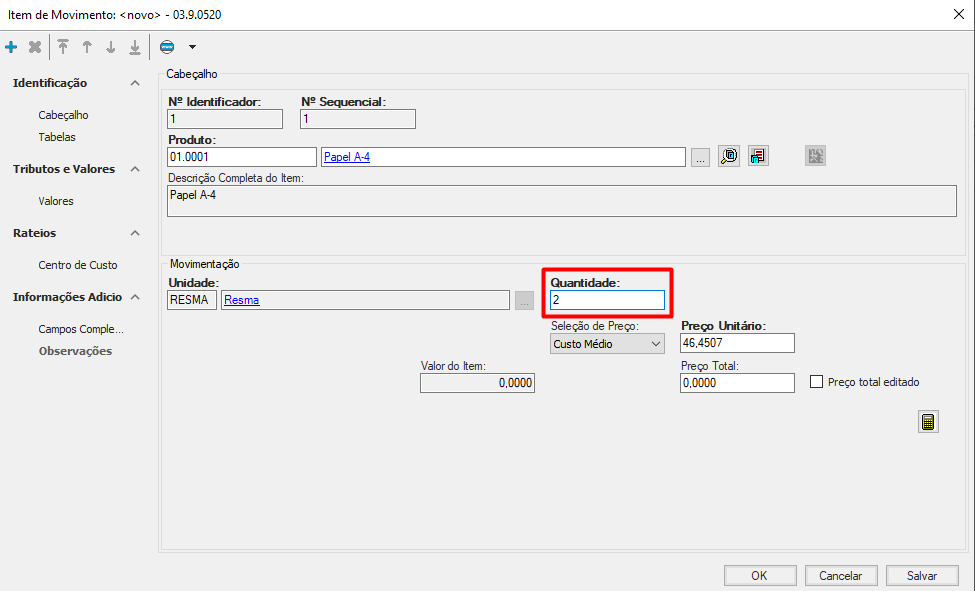Viewport: 975px width, 591px height.
Task: Open Centro de Custo in sidebar
Action: [x=78, y=265]
